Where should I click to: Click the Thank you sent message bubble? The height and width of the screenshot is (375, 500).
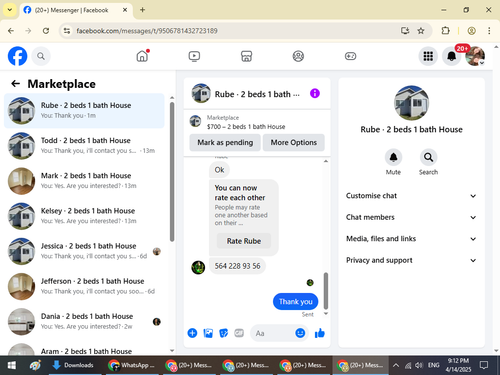[x=295, y=302]
